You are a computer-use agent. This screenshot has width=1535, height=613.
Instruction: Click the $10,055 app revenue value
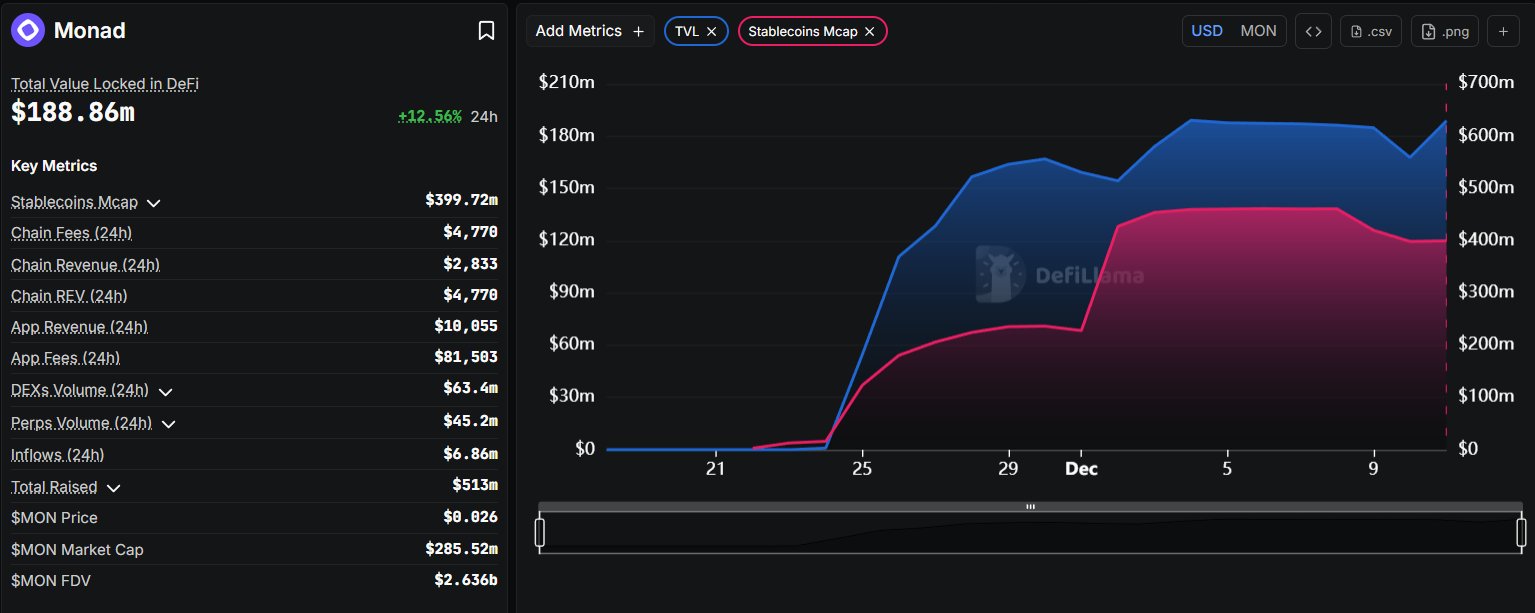(466, 326)
